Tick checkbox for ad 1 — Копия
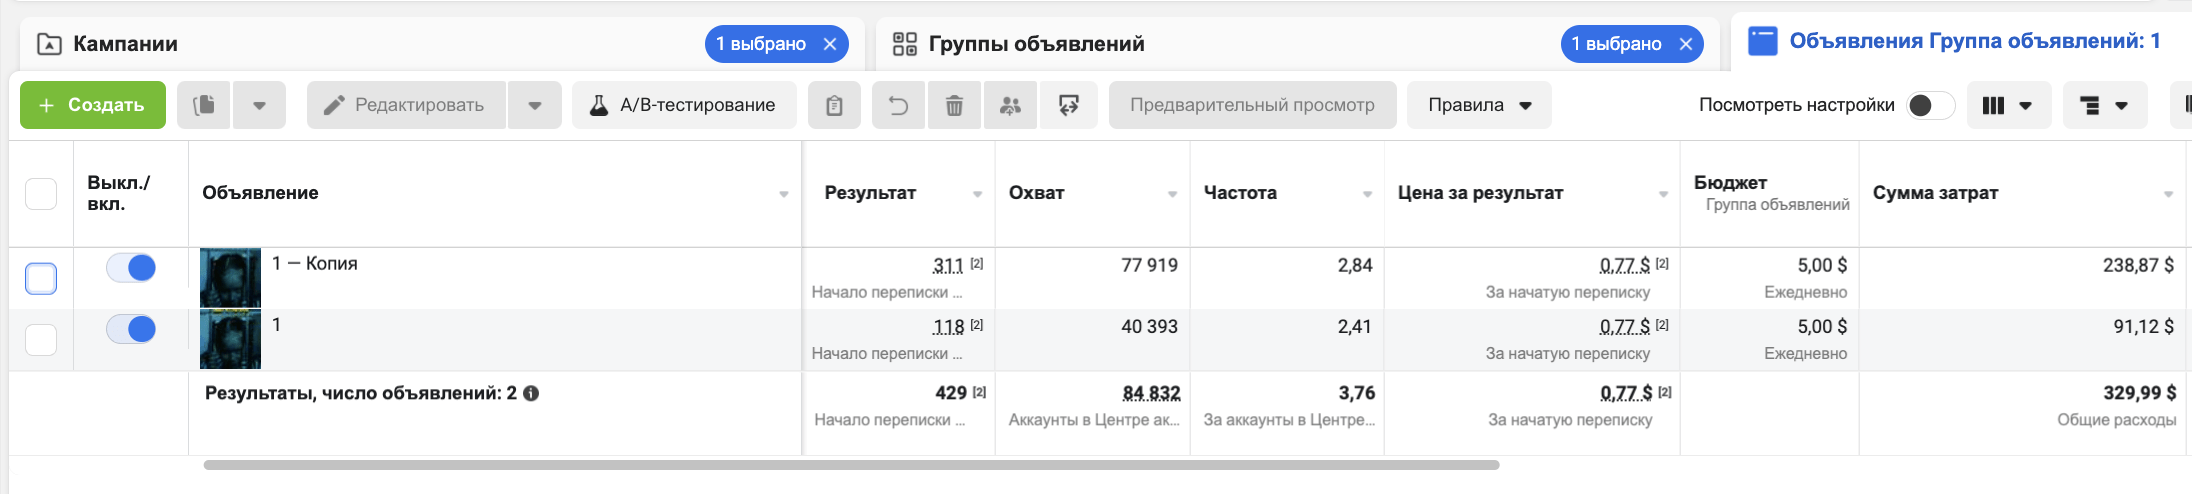The image size is (2192, 494). point(41,278)
